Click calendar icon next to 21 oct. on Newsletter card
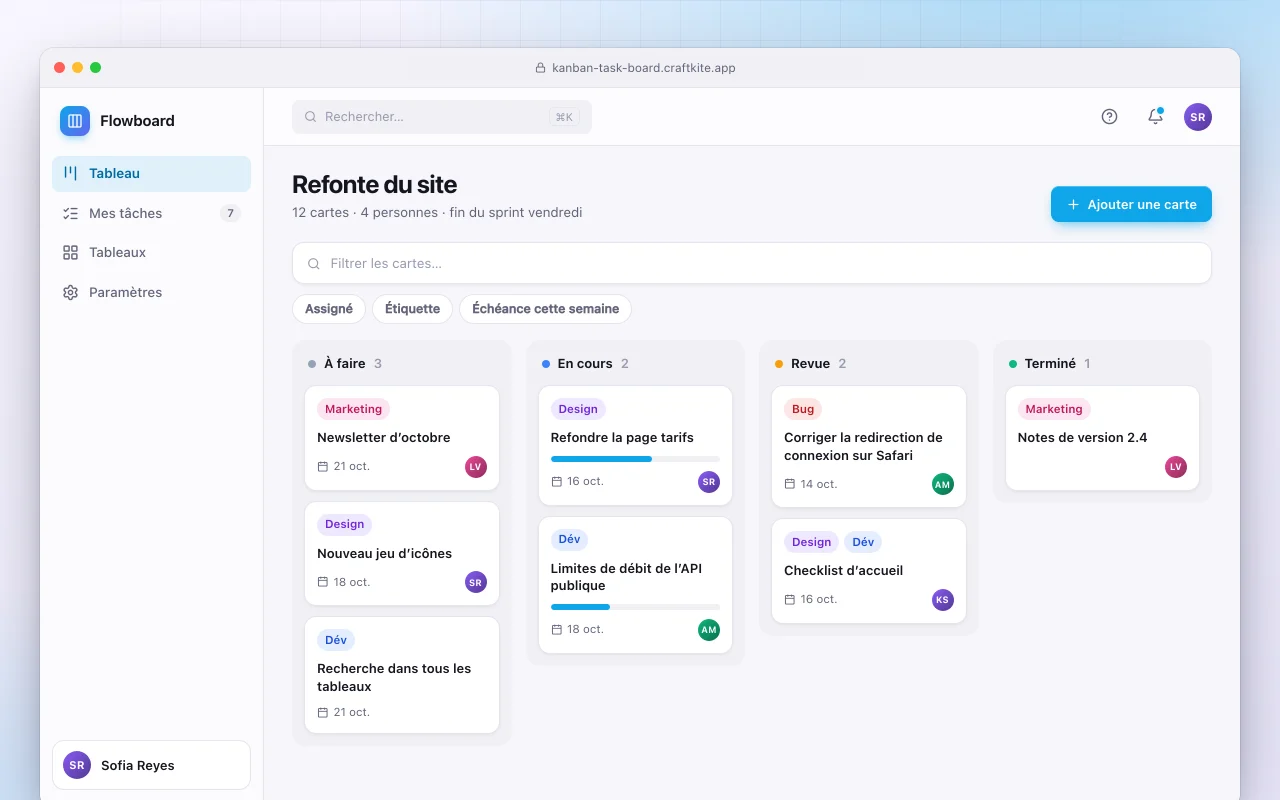The width and height of the screenshot is (1280, 800). (323, 467)
